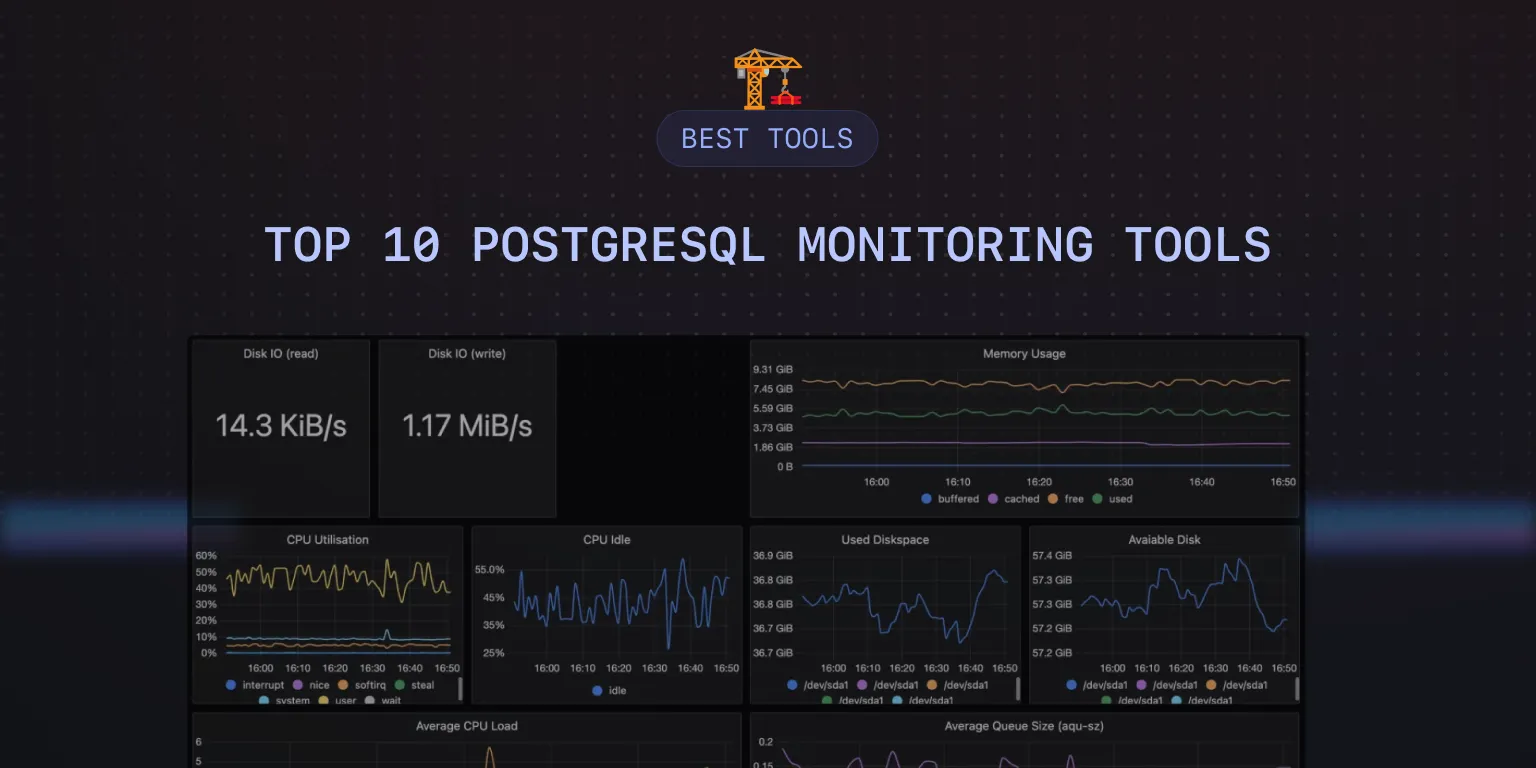
Task: Open the CPU Utilisation panel title menu
Action: (327, 540)
